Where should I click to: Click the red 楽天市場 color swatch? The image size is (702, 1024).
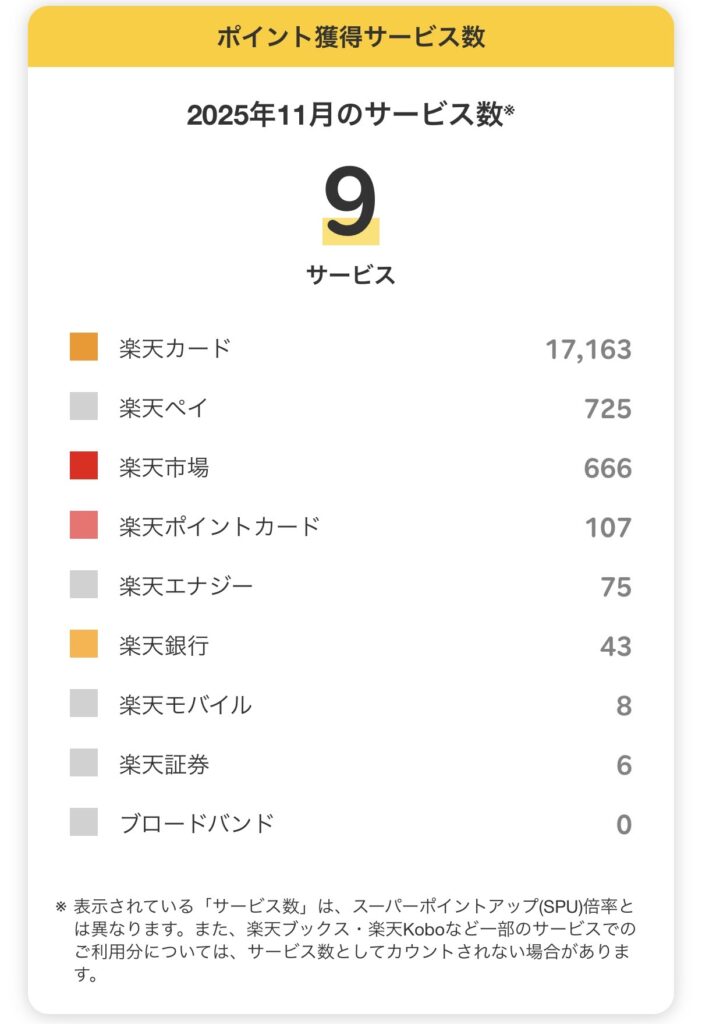click(x=84, y=466)
